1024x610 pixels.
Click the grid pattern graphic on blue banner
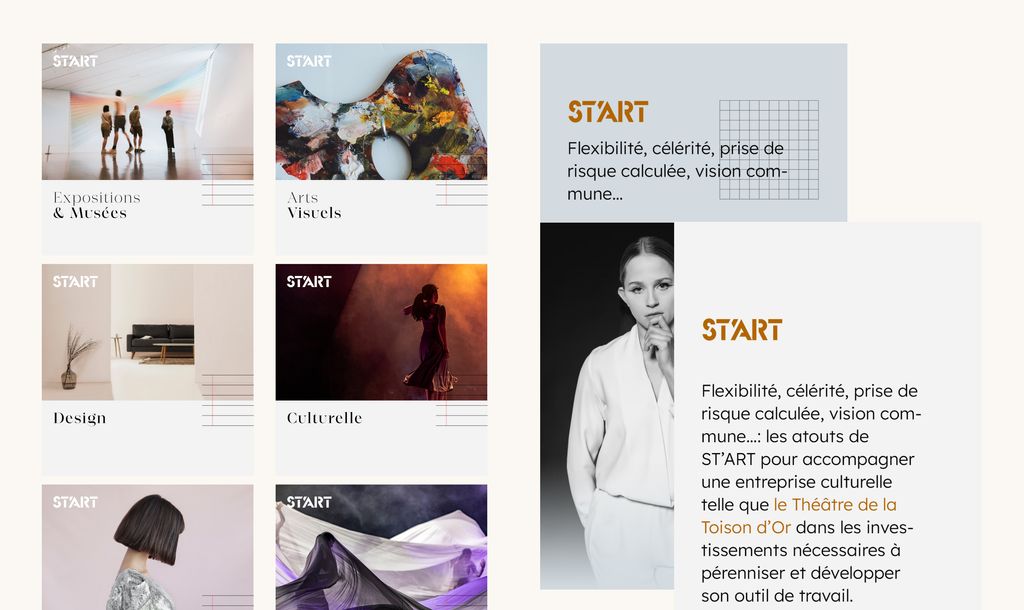click(x=769, y=150)
